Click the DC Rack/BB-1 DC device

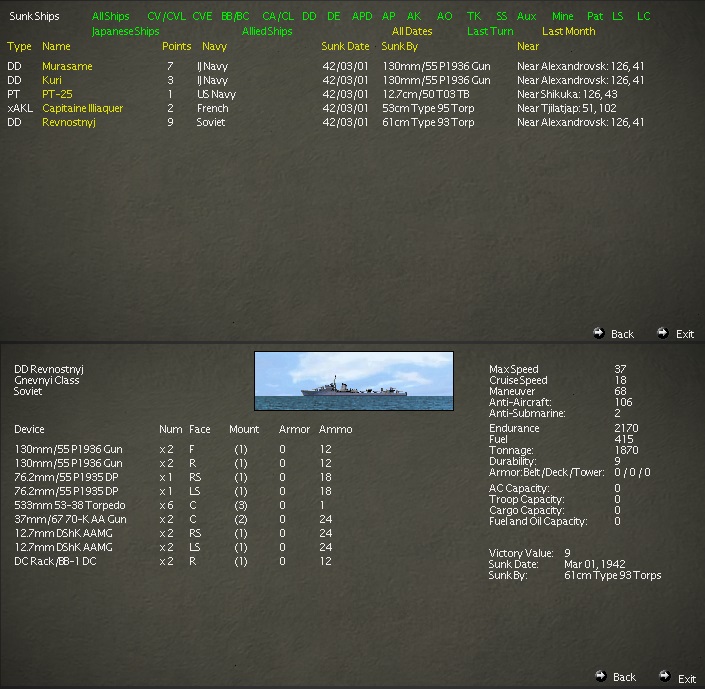tap(55, 561)
